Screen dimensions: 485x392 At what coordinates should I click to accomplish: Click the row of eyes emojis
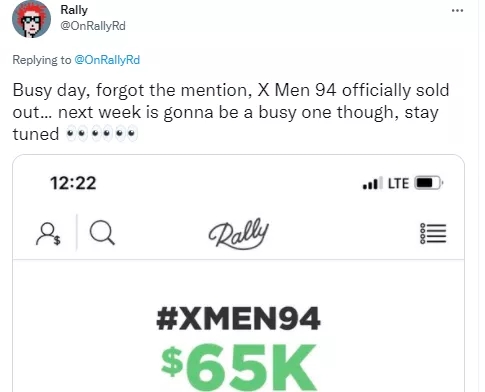click(102, 134)
